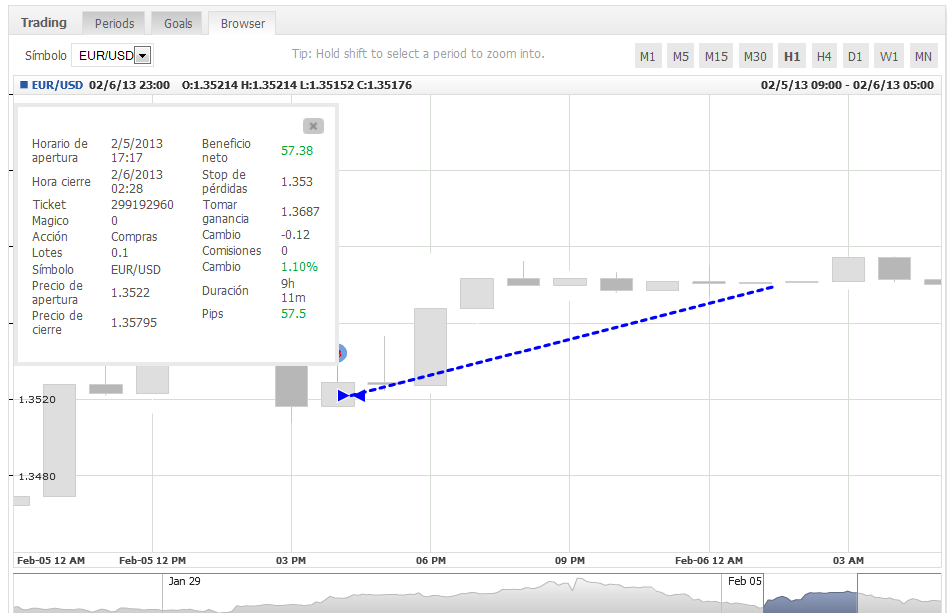Click the tall candle at Feb-05 12 AM

tap(59, 440)
